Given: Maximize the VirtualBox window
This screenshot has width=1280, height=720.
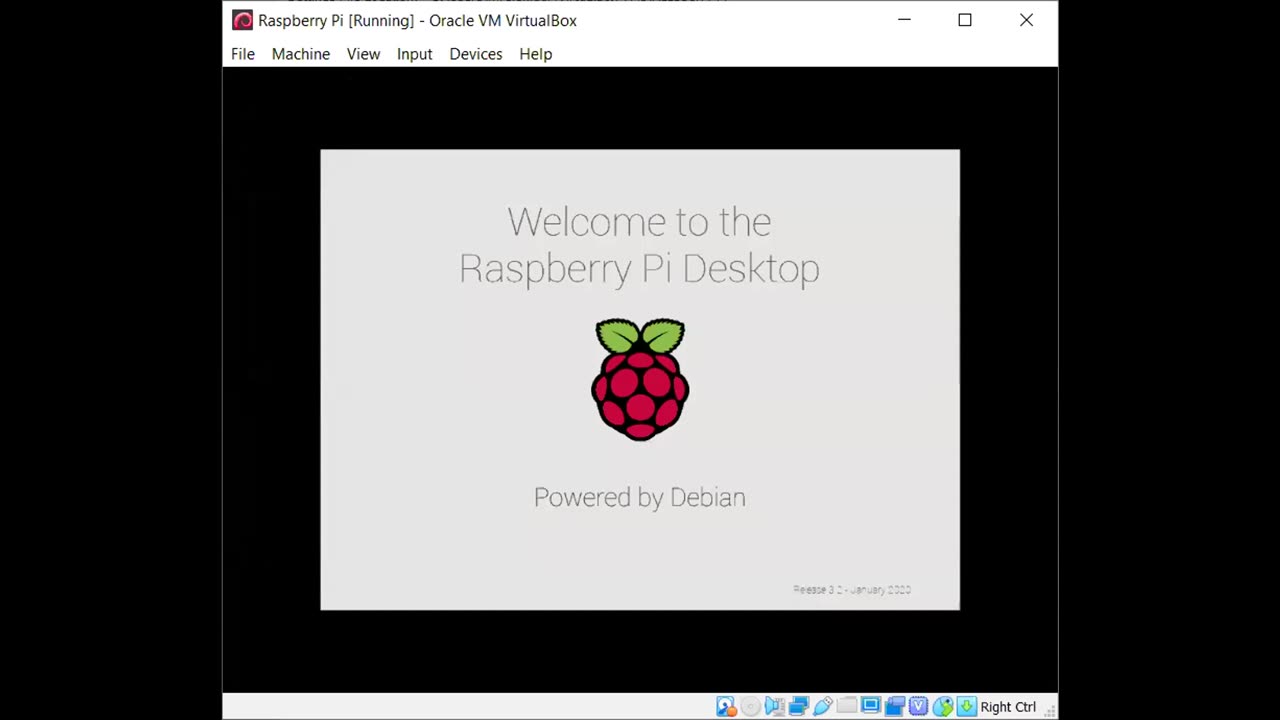Looking at the screenshot, I should [x=965, y=20].
